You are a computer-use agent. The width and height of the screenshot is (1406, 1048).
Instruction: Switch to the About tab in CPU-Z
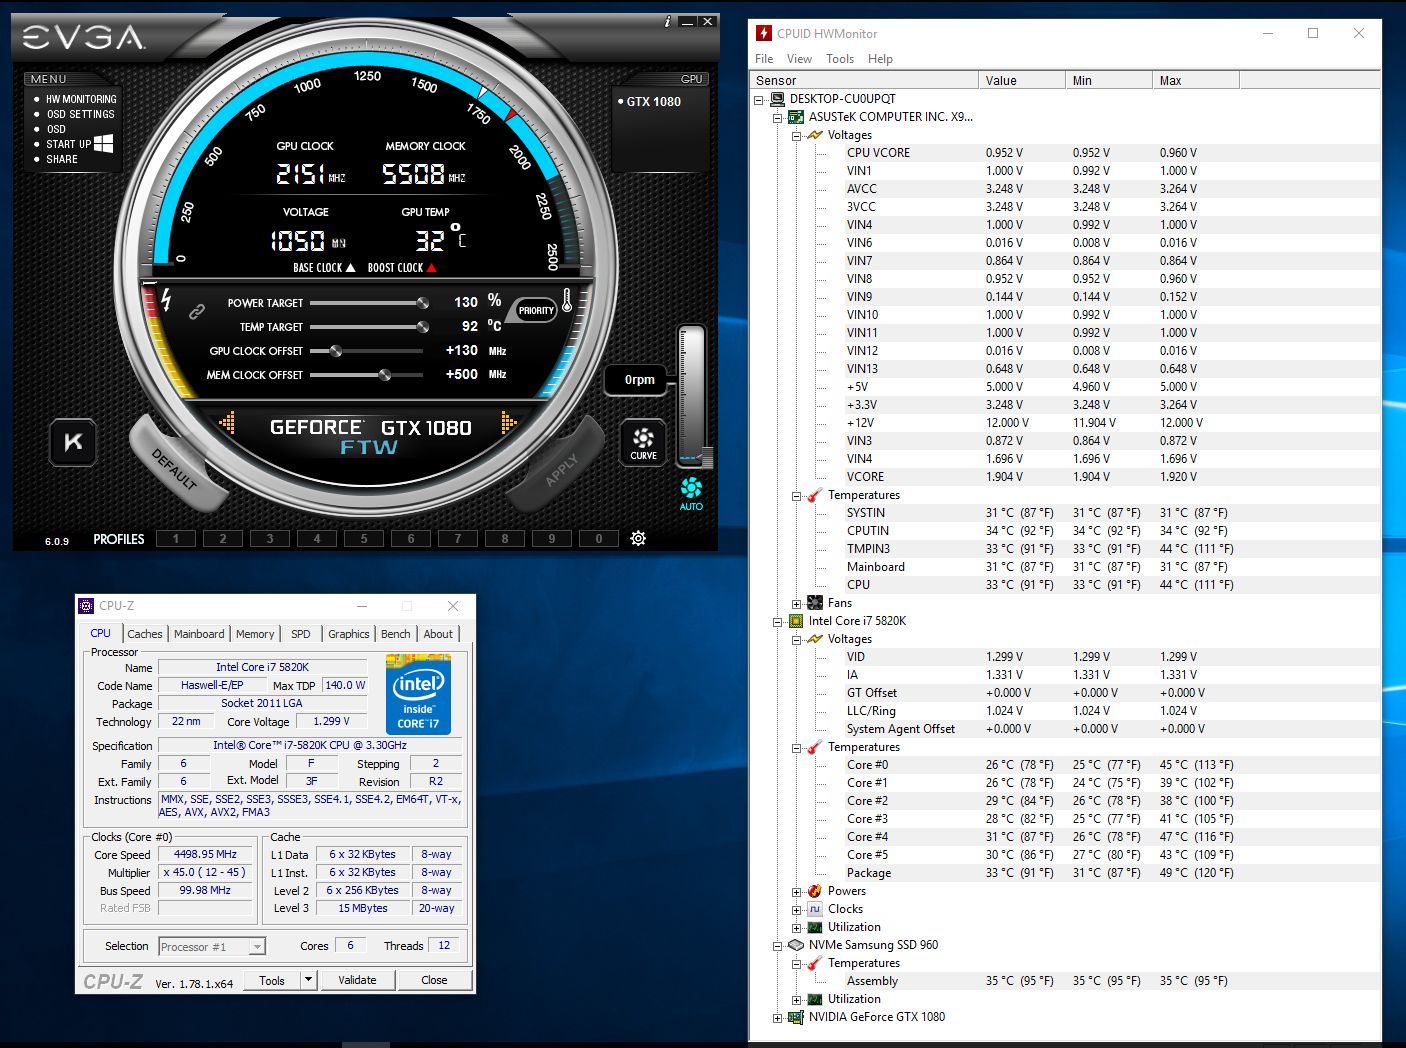tap(438, 634)
